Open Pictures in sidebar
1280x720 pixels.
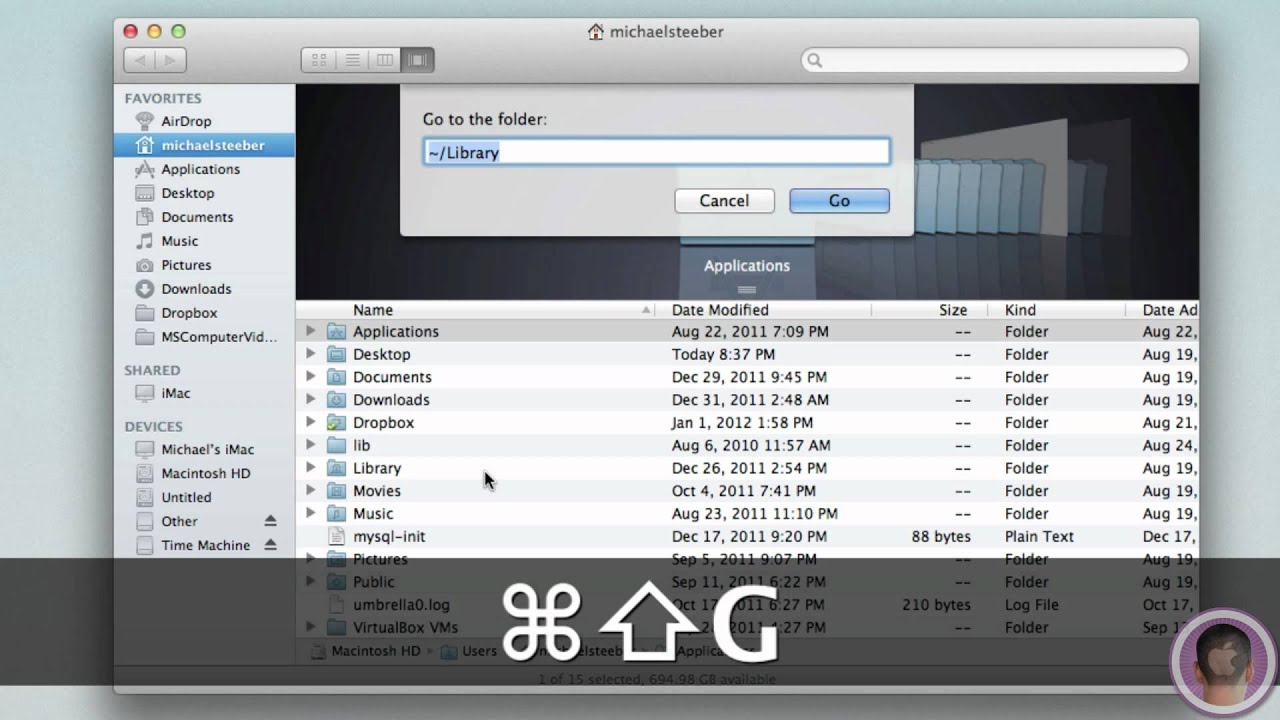pyautogui.click(x=186, y=265)
